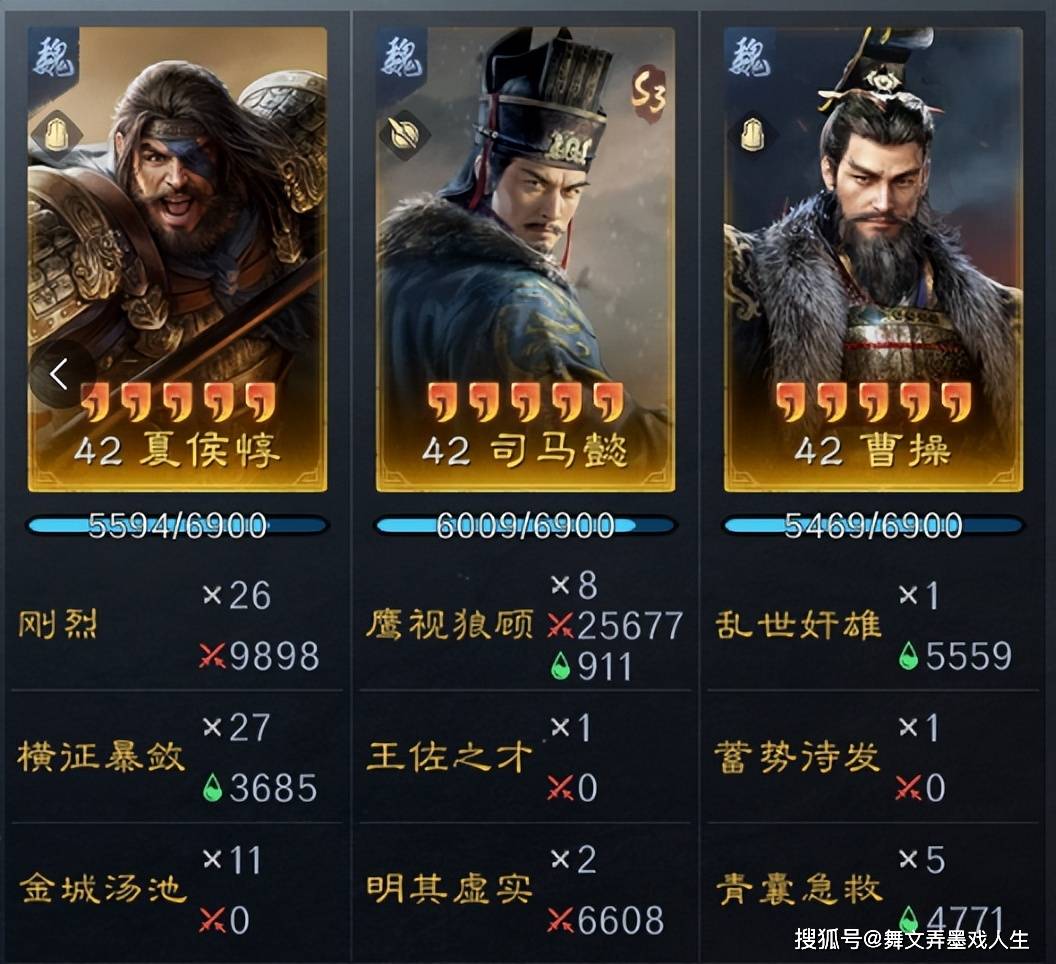
Task: Click the shield troop icon on 夏侯惇 card
Action: point(57,135)
